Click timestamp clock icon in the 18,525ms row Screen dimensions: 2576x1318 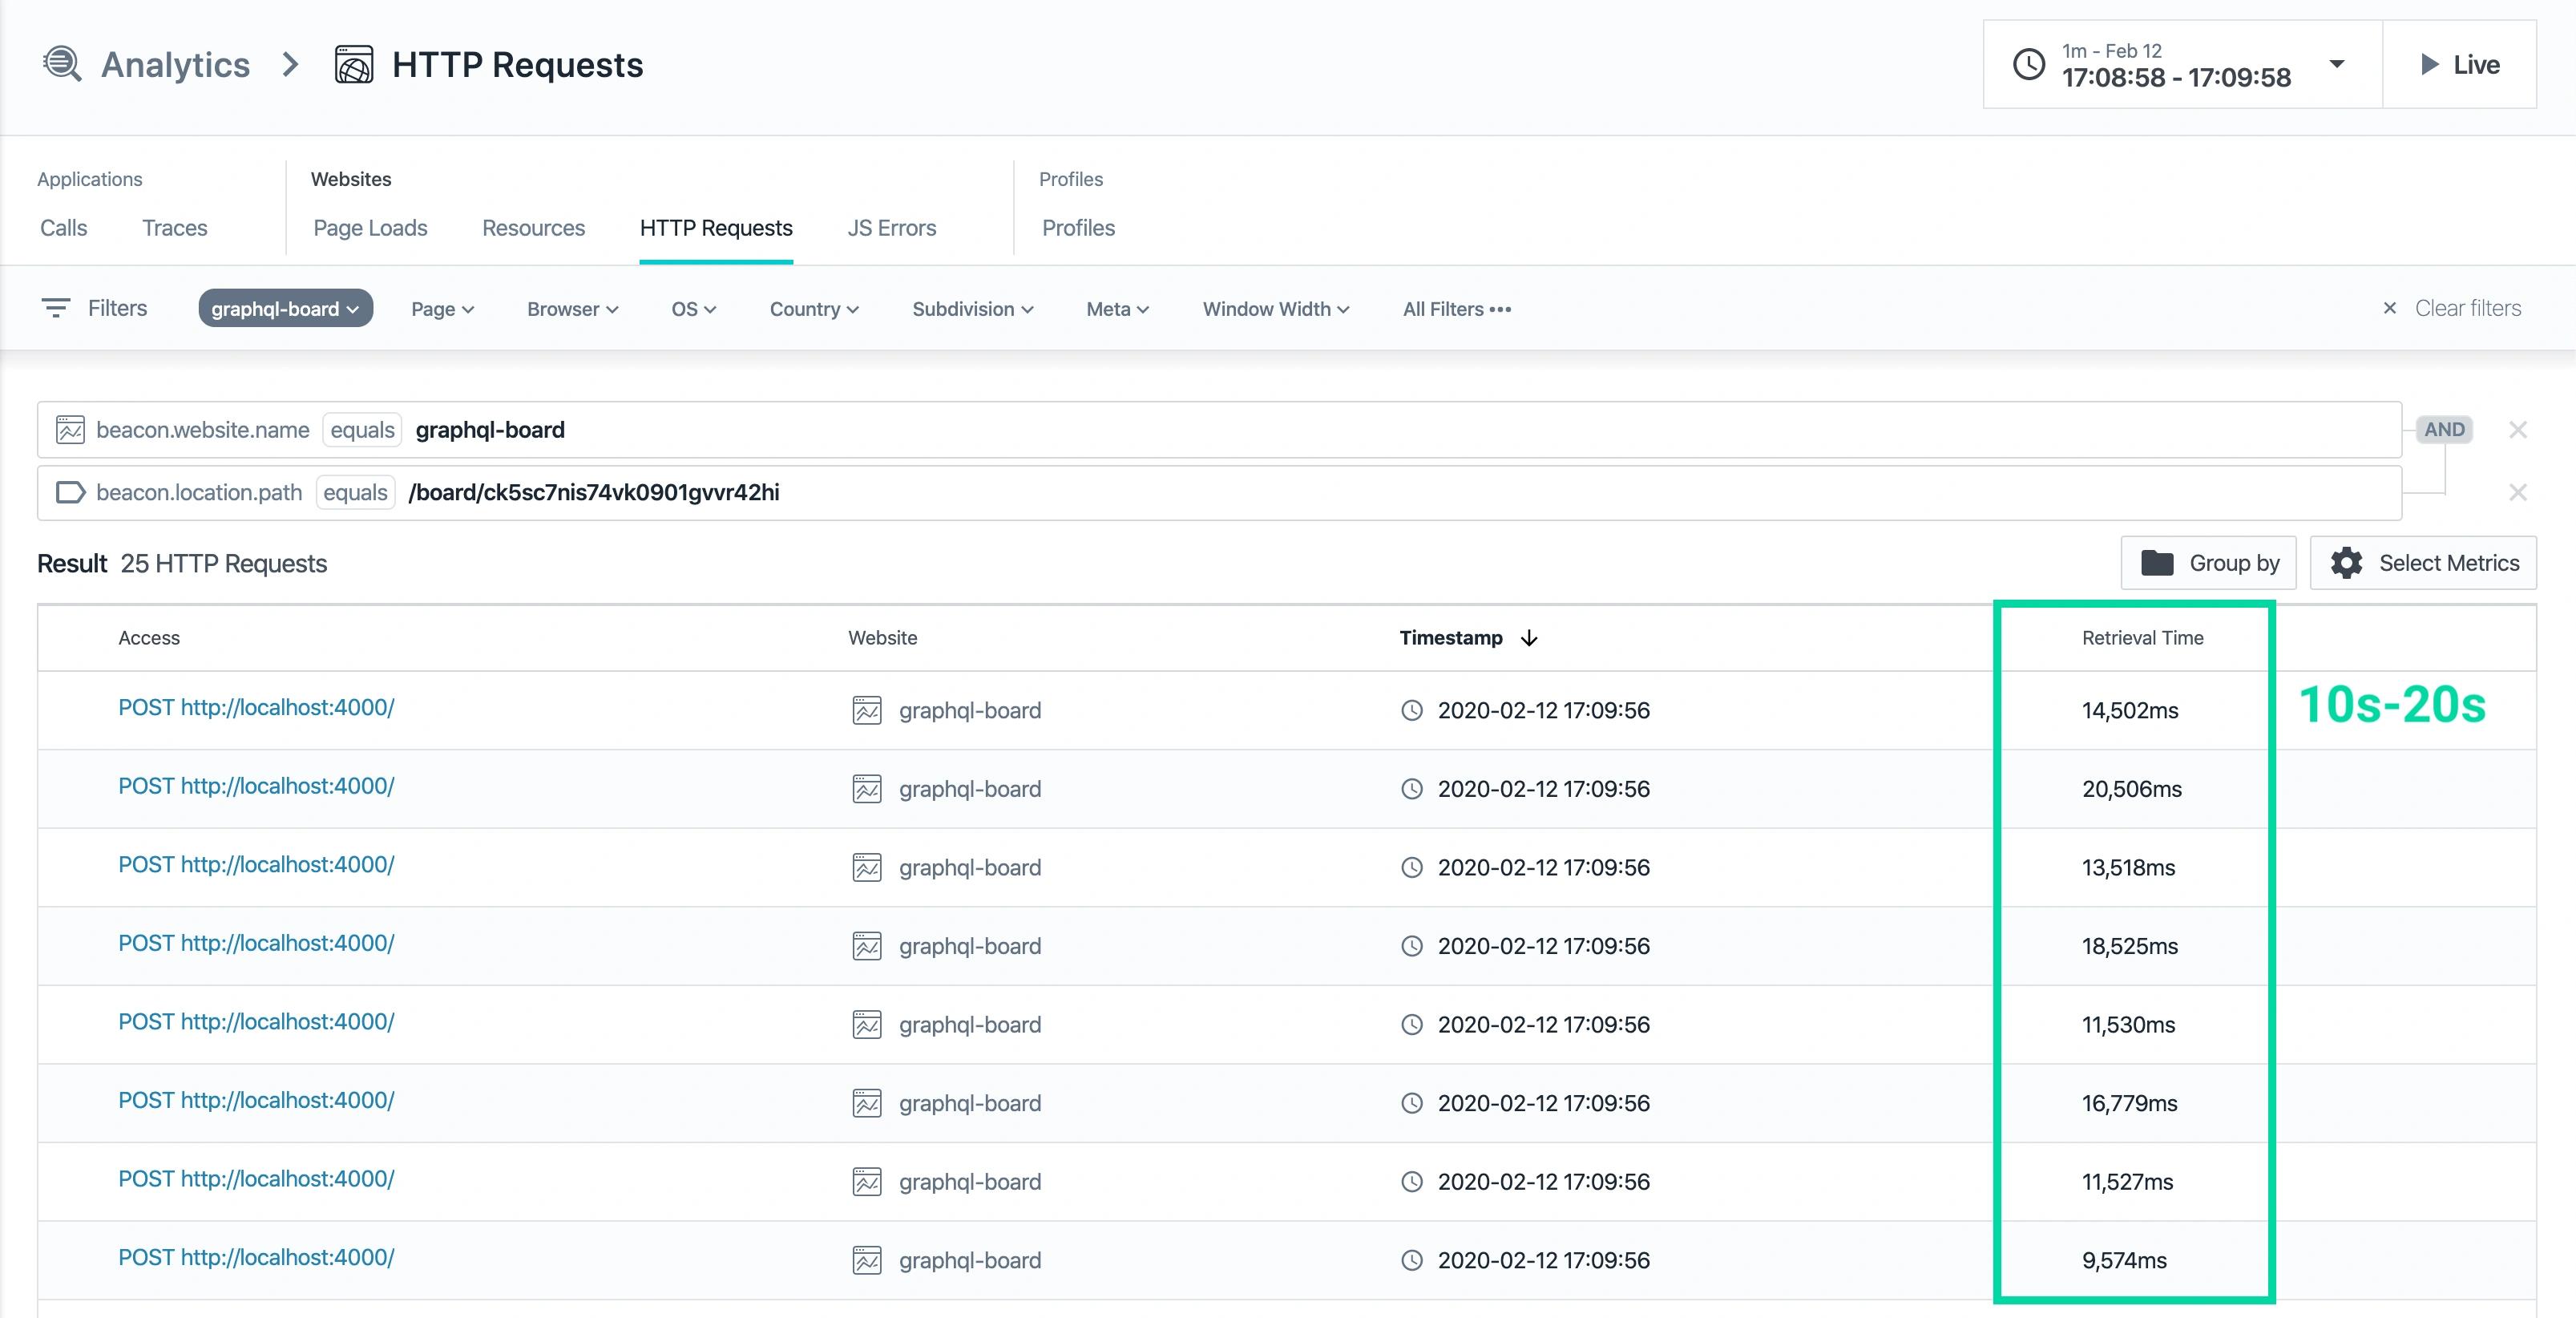click(x=1412, y=946)
